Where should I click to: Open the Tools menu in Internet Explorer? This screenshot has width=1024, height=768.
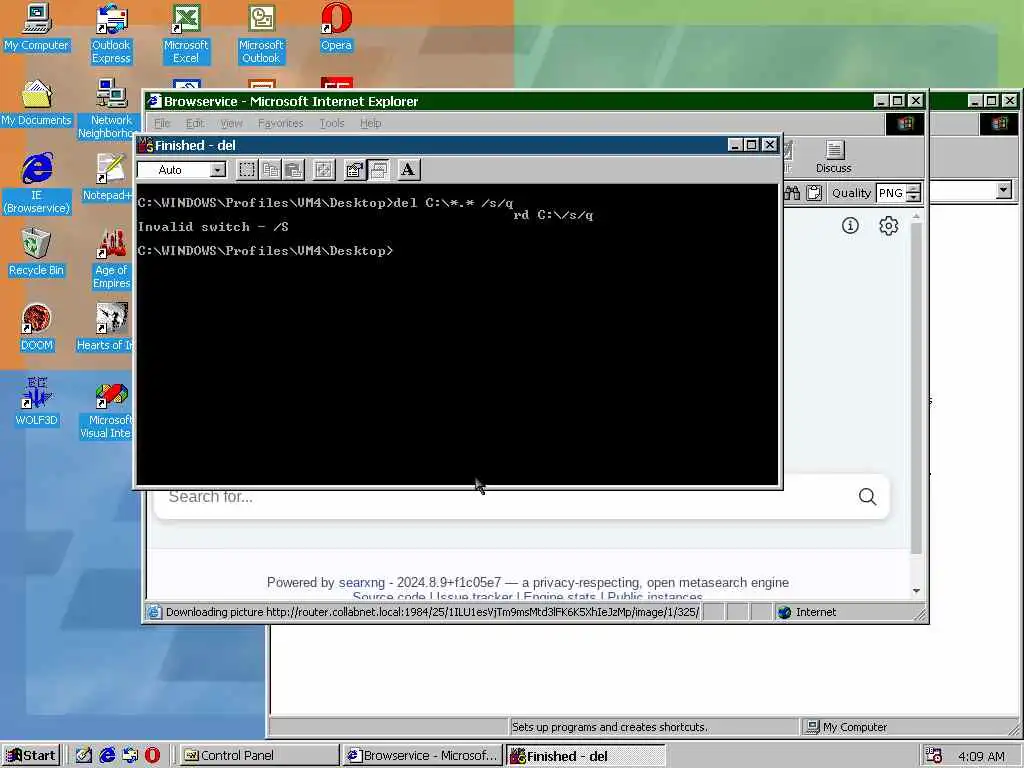332,123
